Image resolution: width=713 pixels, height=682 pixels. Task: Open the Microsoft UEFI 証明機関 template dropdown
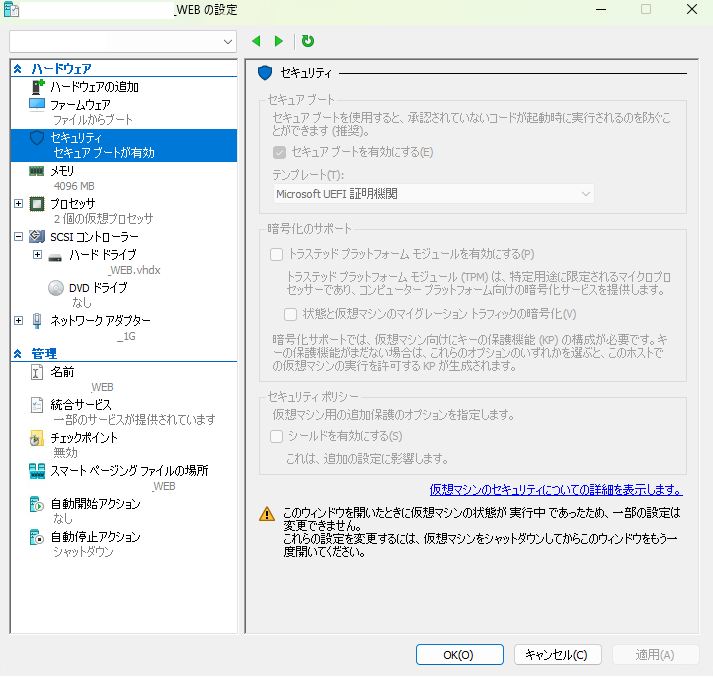click(433, 194)
